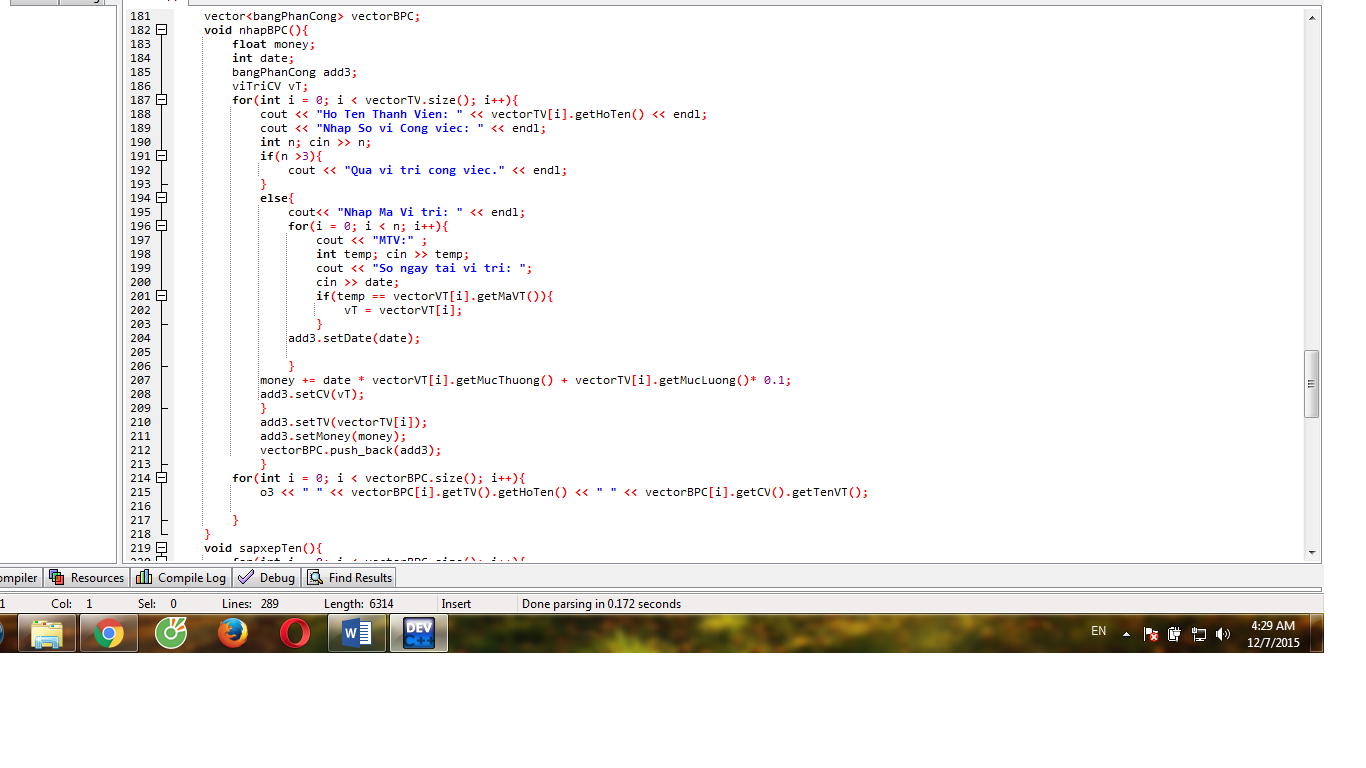Launch Firefox from the taskbar
Screen dimensions: 1366x768
point(233,633)
